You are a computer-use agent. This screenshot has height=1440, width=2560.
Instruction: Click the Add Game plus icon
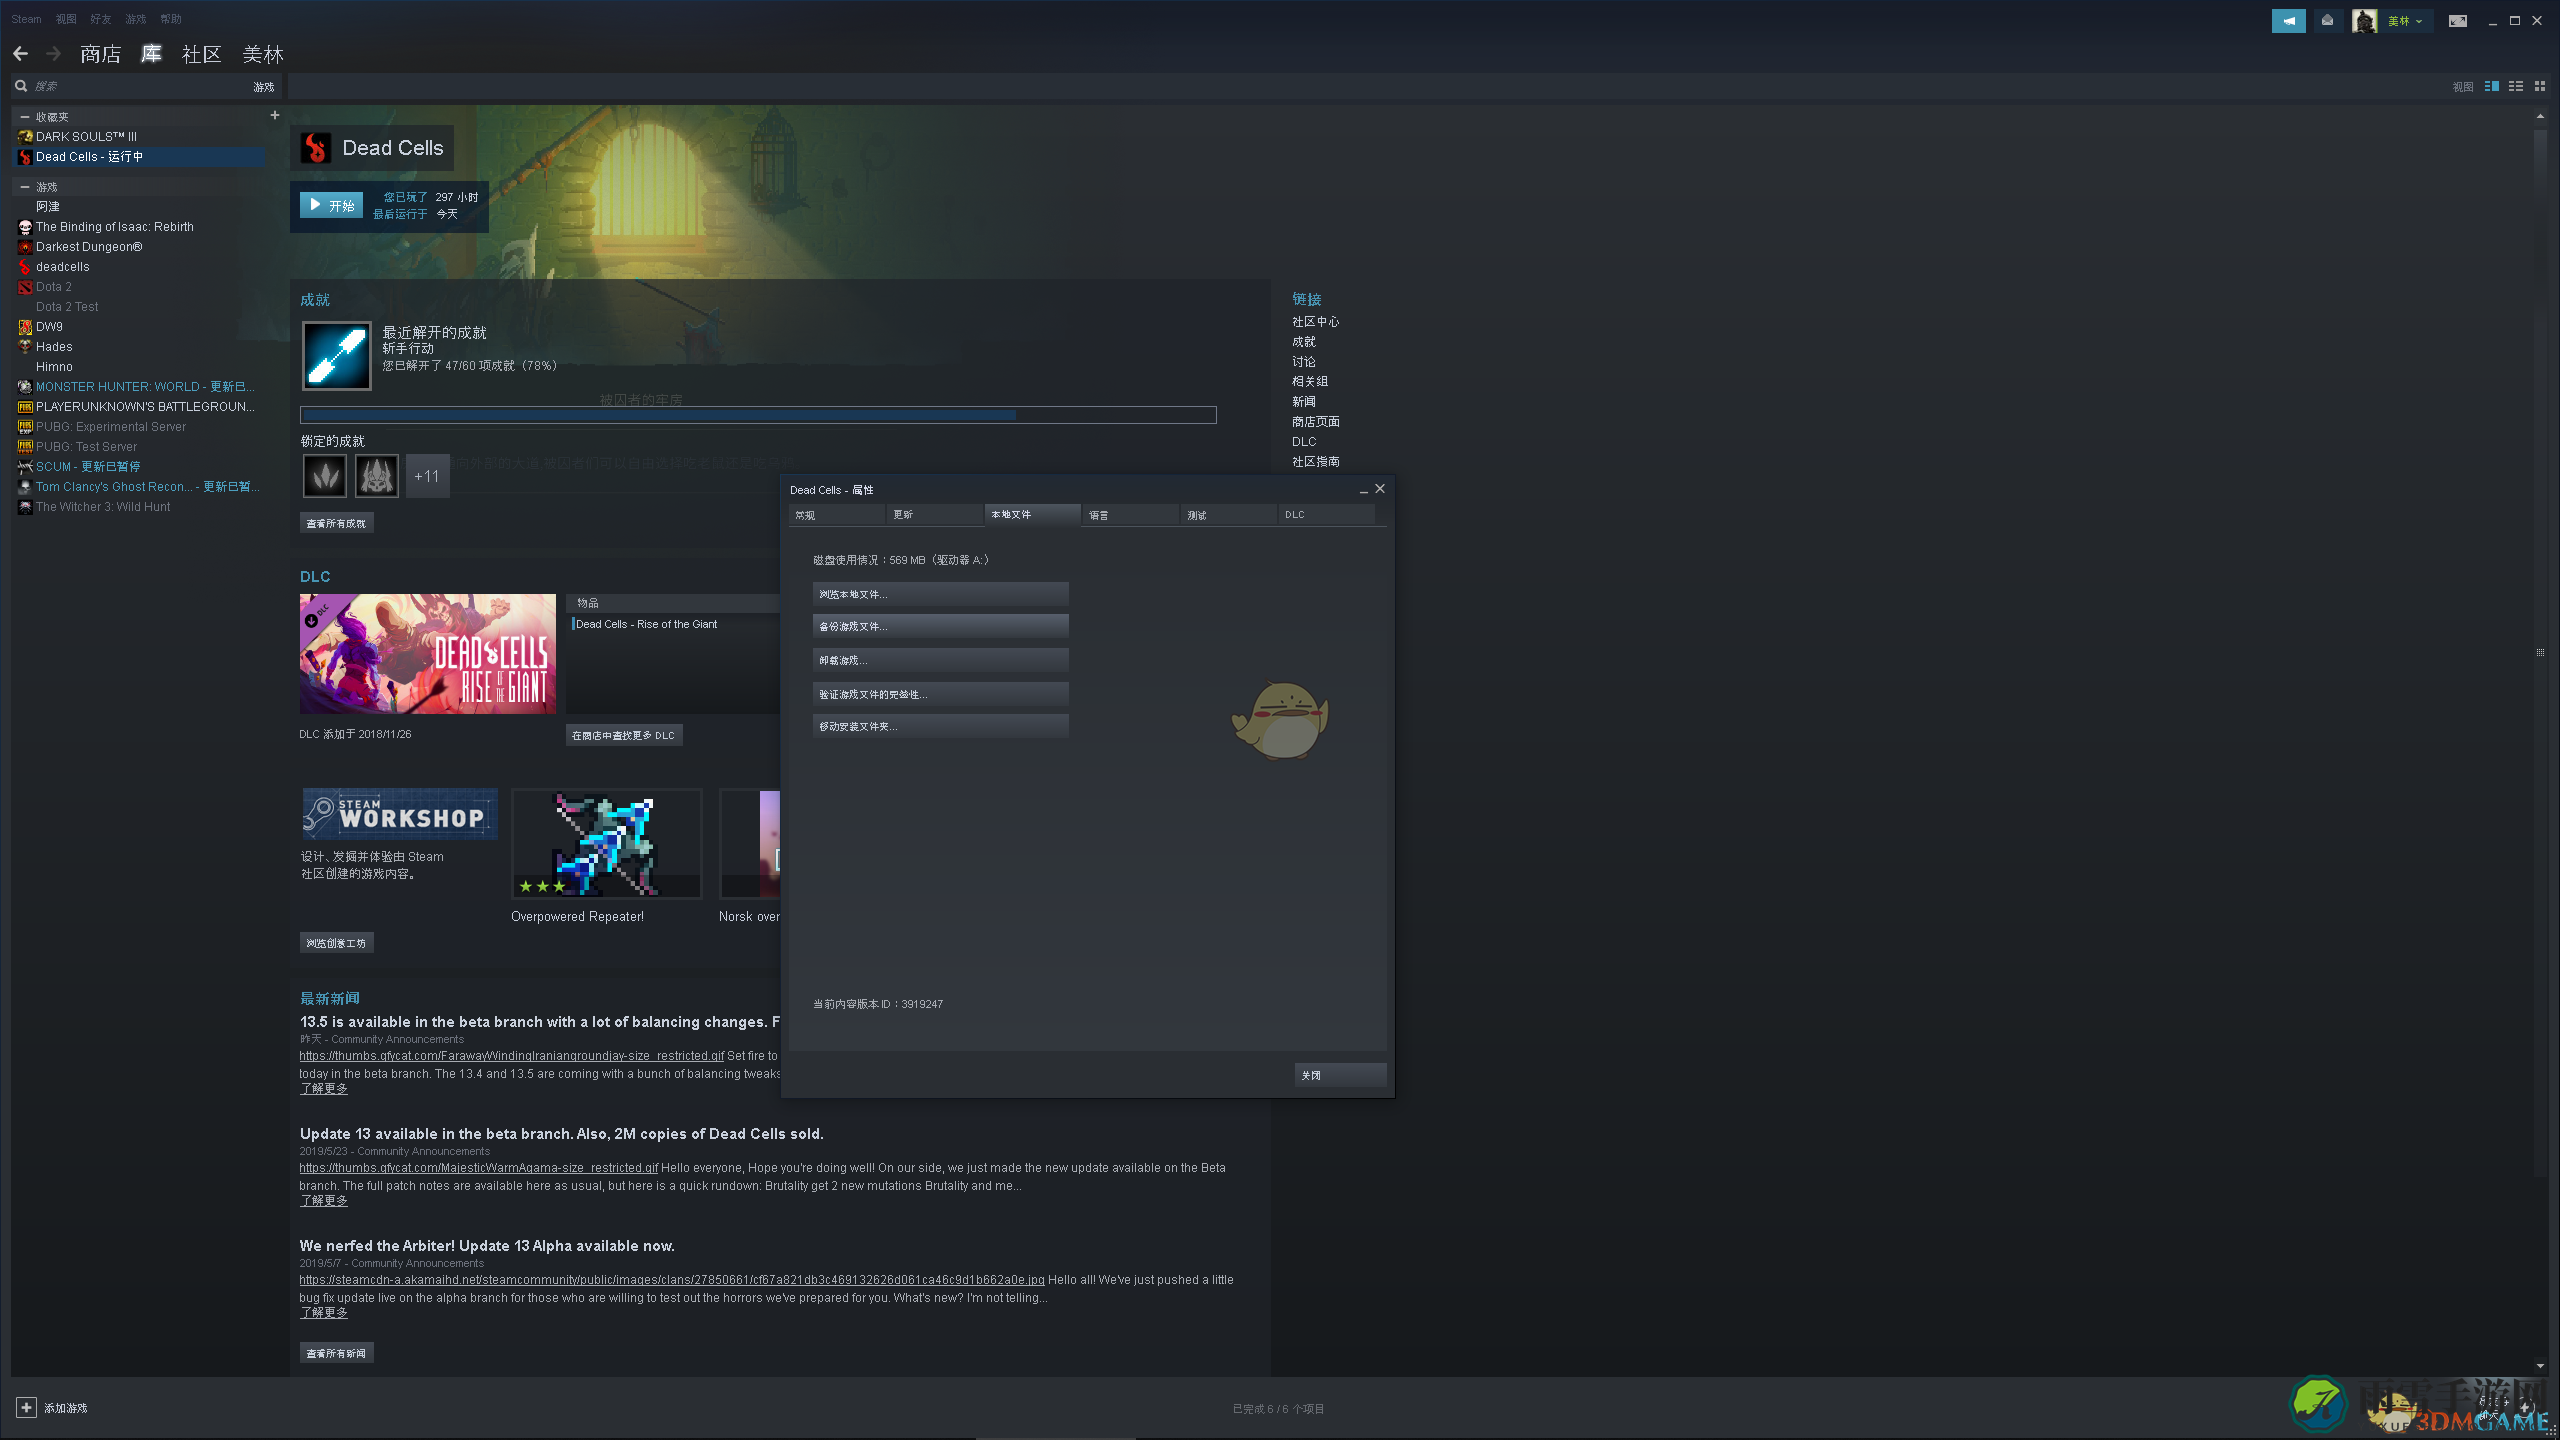(26, 1408)
